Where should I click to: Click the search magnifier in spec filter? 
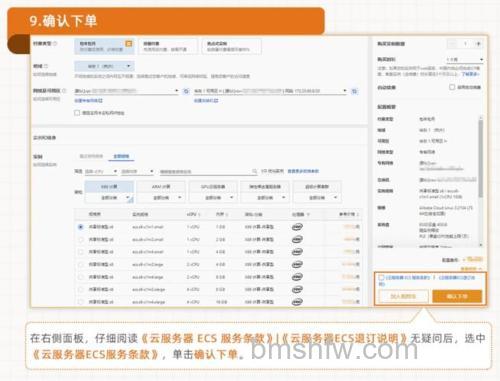(x=255, y=171)
